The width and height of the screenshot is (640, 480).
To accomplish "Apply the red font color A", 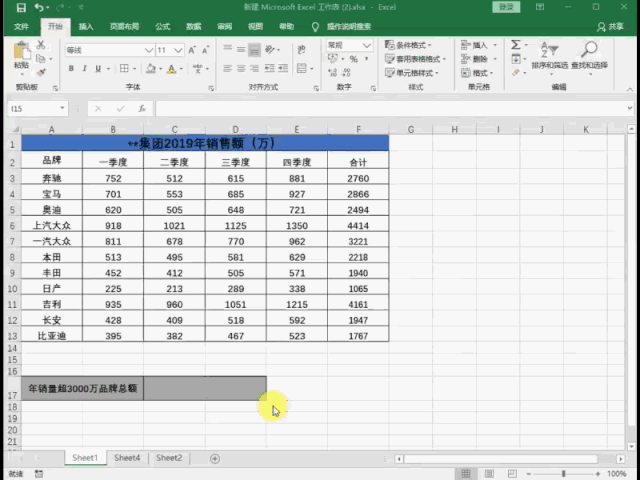I will click(171, 69).
